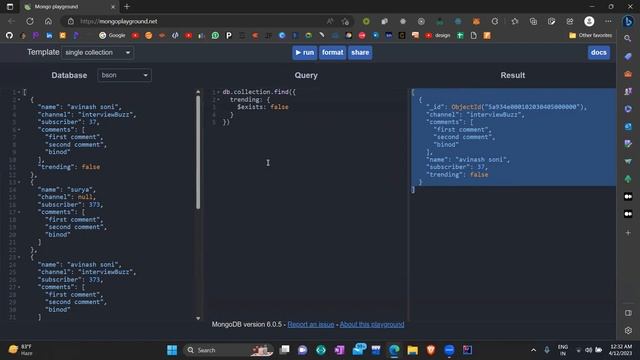Open the docs page
The height and width of the screenshot is (360, 640).
[x=598, y=53]
